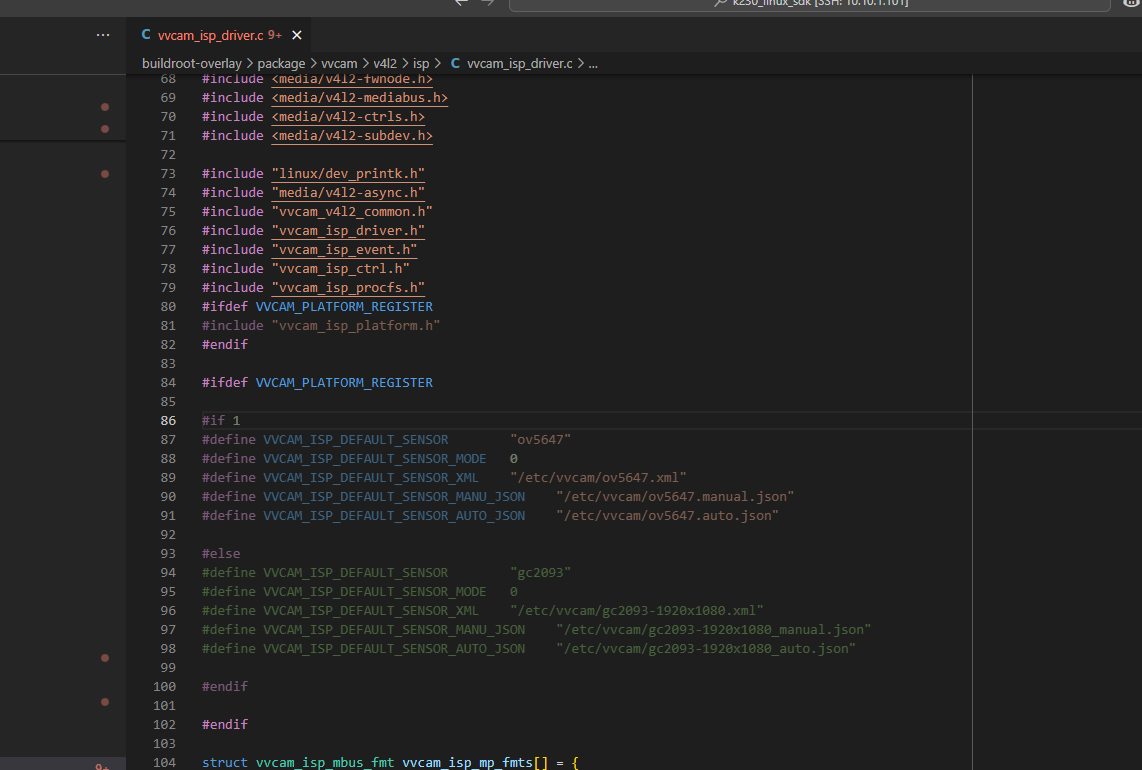The image size is (1142, 770).
Task: Click line number 86 in the gutter
Action: 167,421
